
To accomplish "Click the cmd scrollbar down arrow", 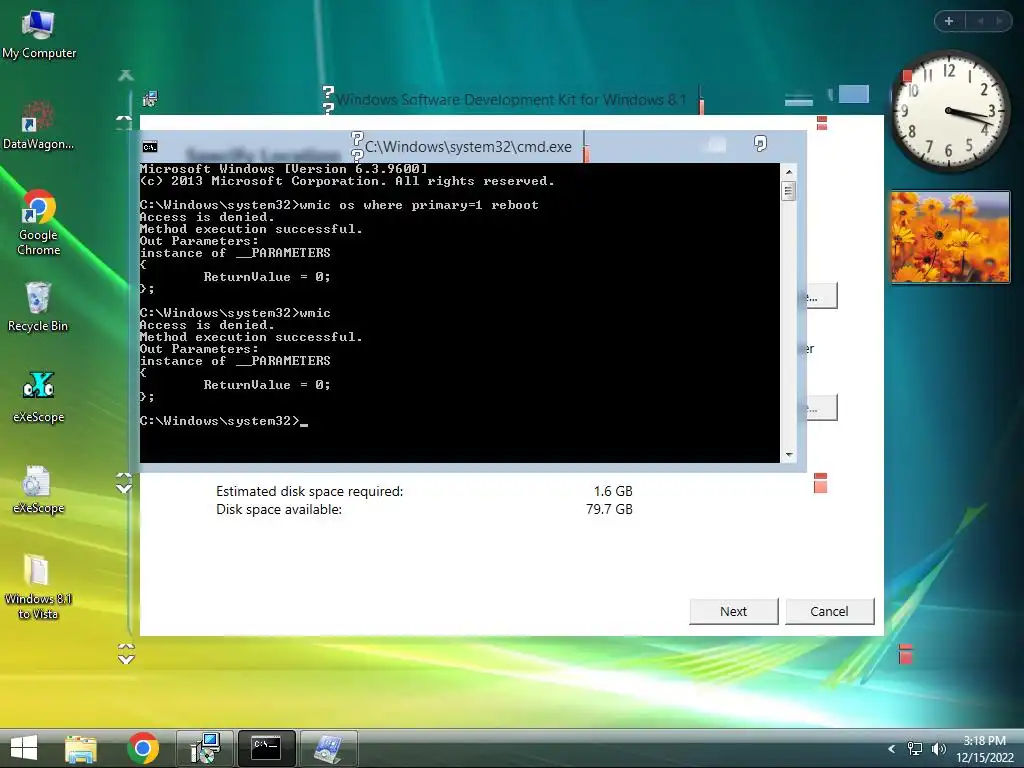I will pyautogui.click(x=788, y=455).
